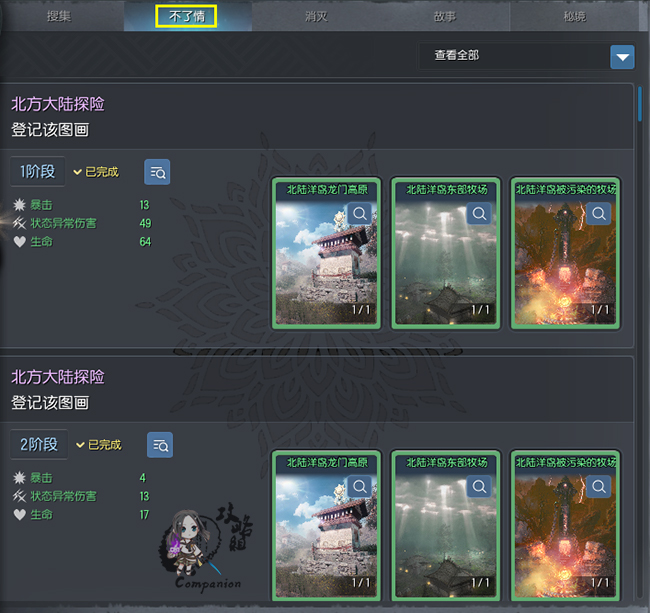This screenshot has height=613, width=650.
Task: Click the 1阶段 stage button
Action: click(x=38, y=172)
